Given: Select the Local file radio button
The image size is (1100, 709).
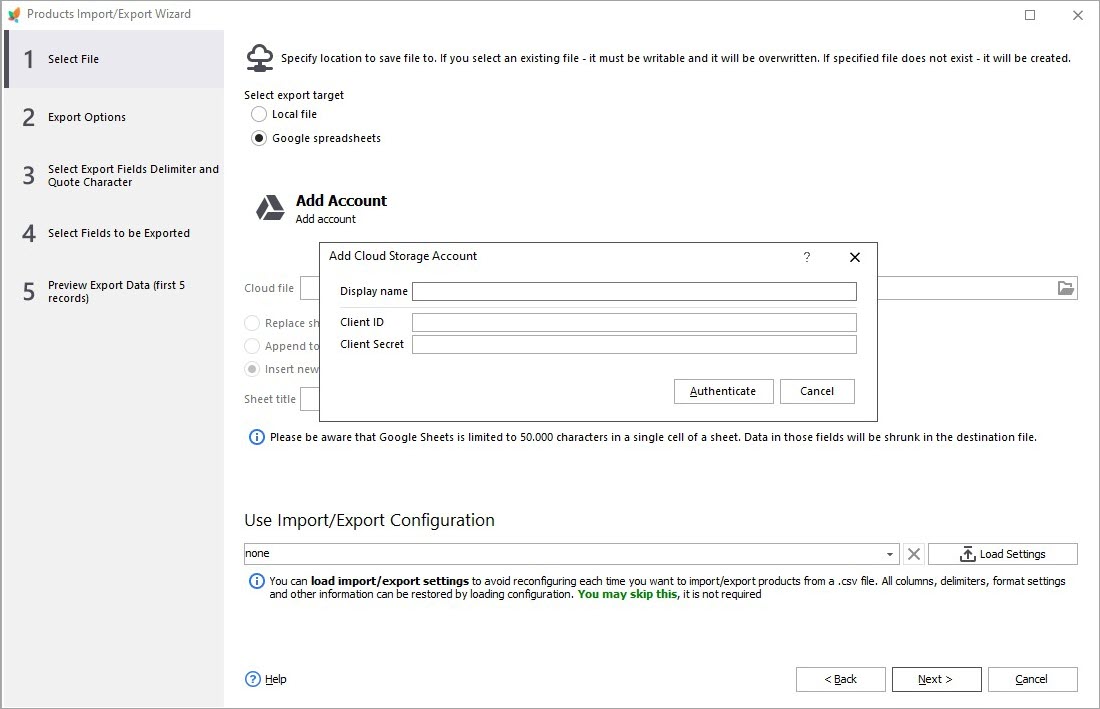Looking at the screenshot, I should point(259,114).
